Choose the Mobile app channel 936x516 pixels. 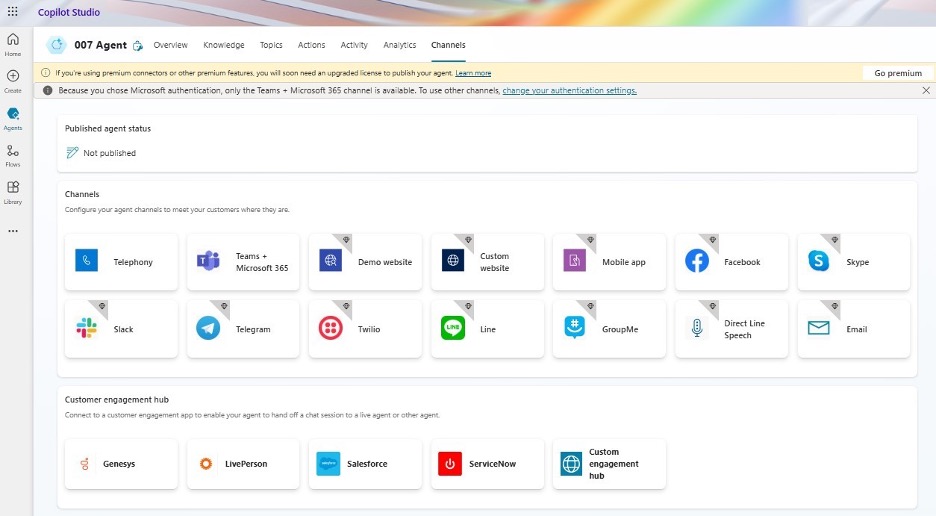coord(609,262)
